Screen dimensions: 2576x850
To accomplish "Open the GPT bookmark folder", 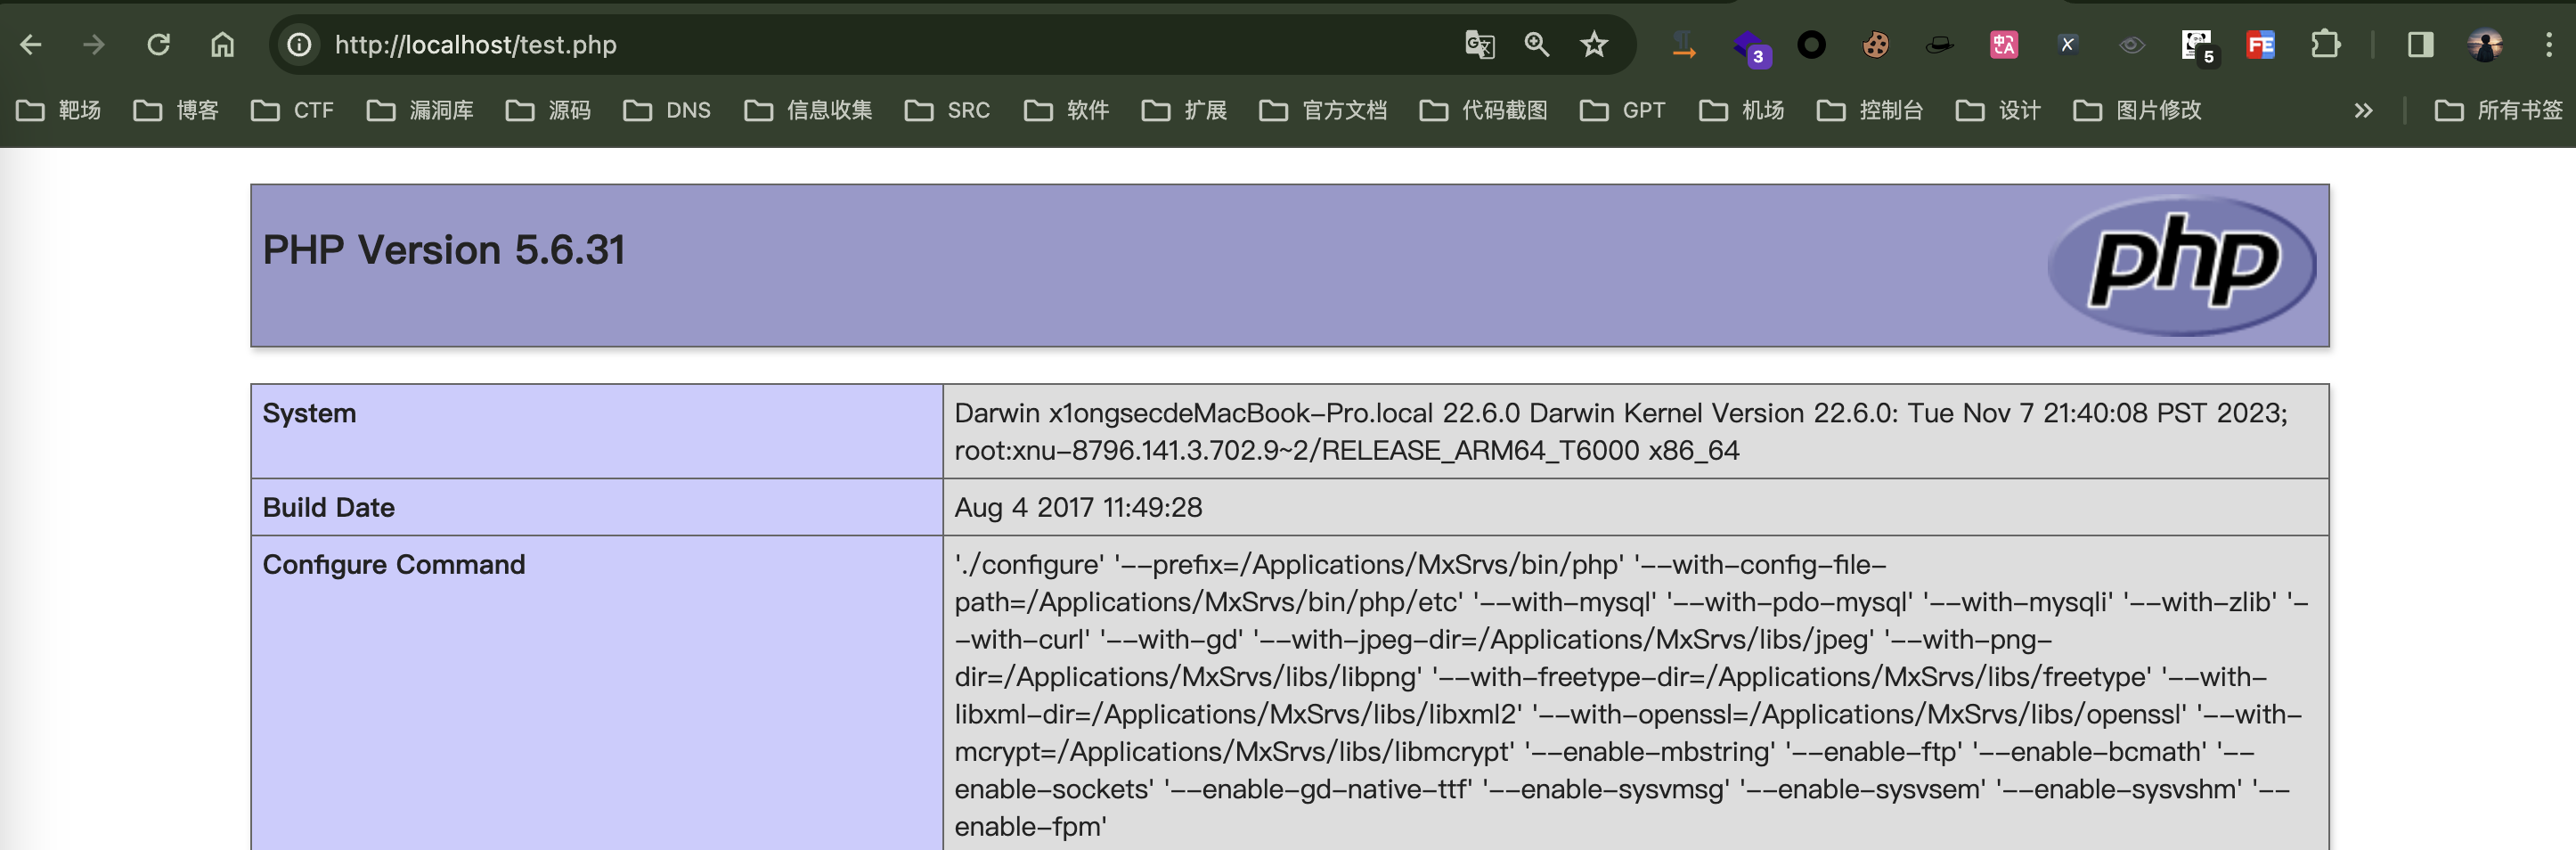I will click(x=1622, y=110).
